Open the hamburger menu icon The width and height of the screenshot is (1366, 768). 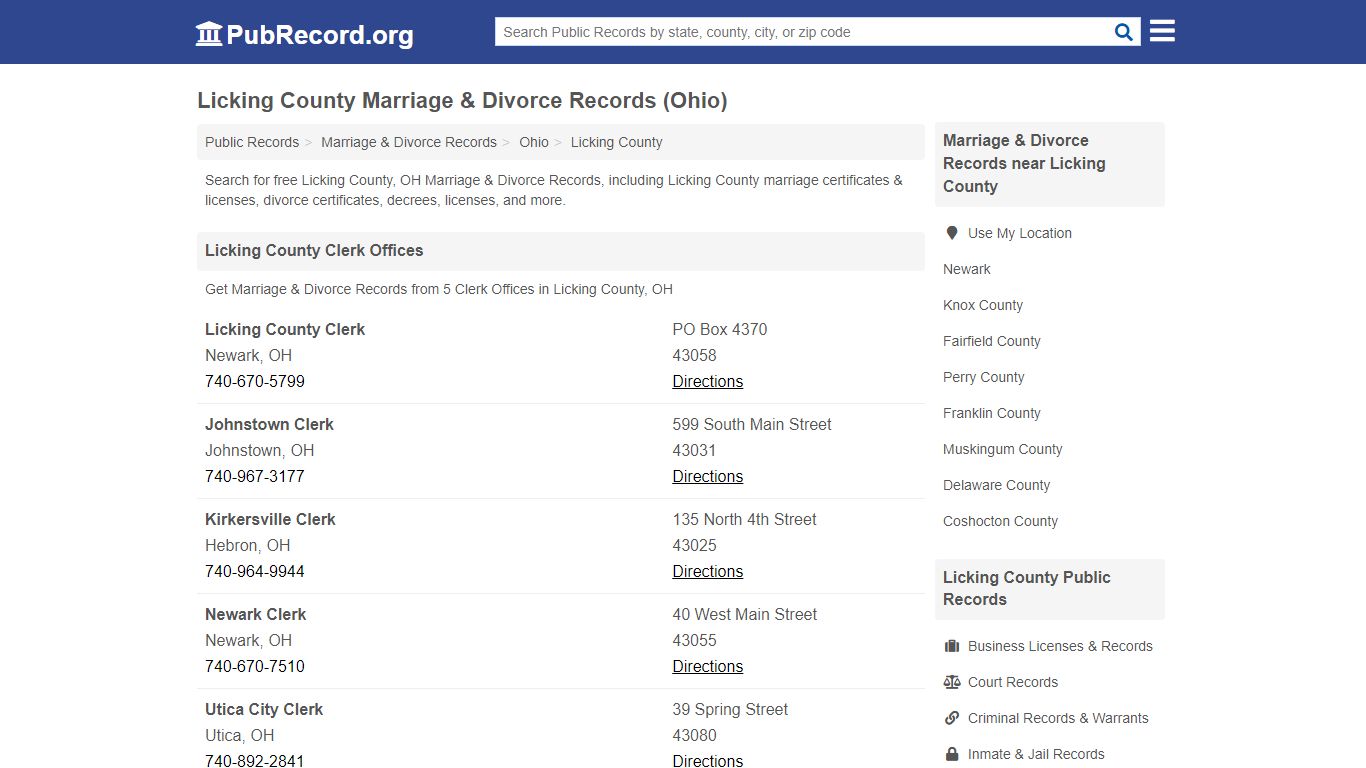1162,31
